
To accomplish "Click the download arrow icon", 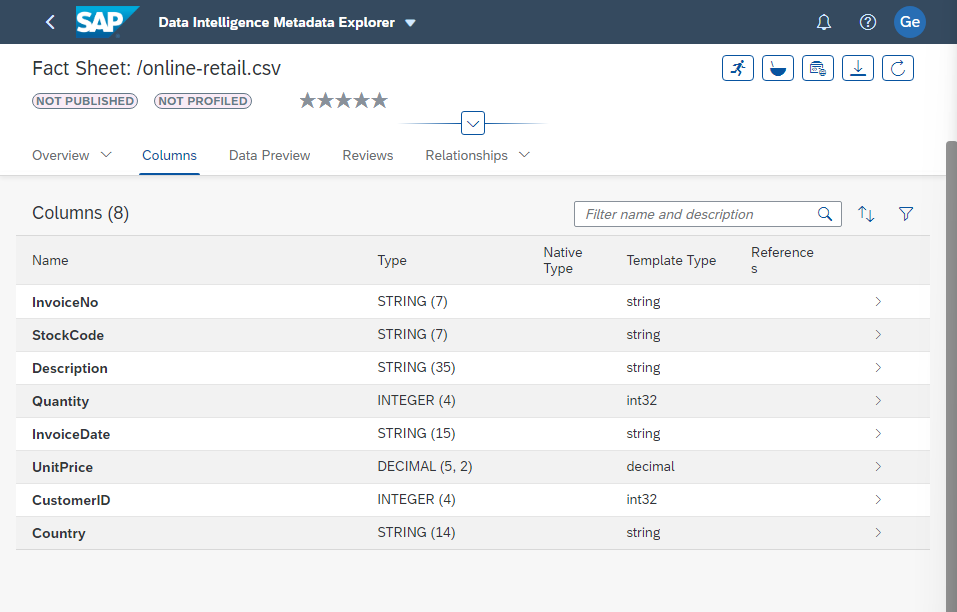I will pyautogui.click(x=858, y=68).
